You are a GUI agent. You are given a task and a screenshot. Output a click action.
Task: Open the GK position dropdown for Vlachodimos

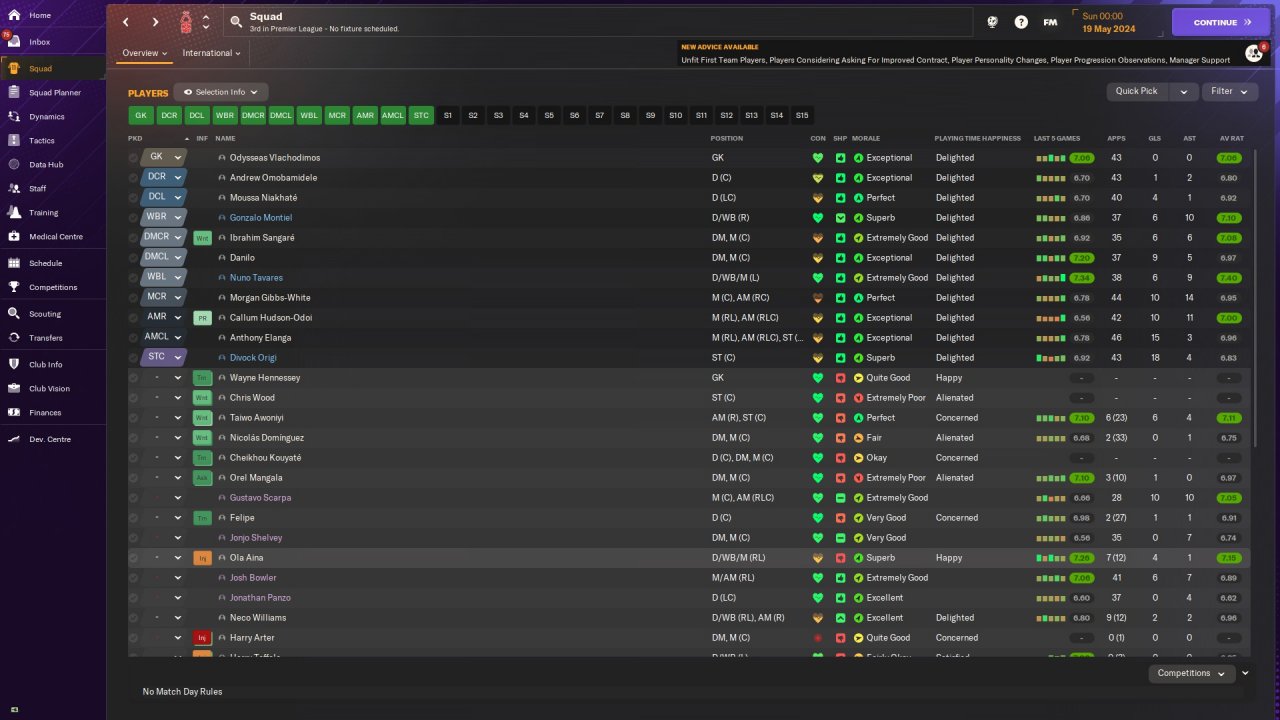(x=164, y=158)
